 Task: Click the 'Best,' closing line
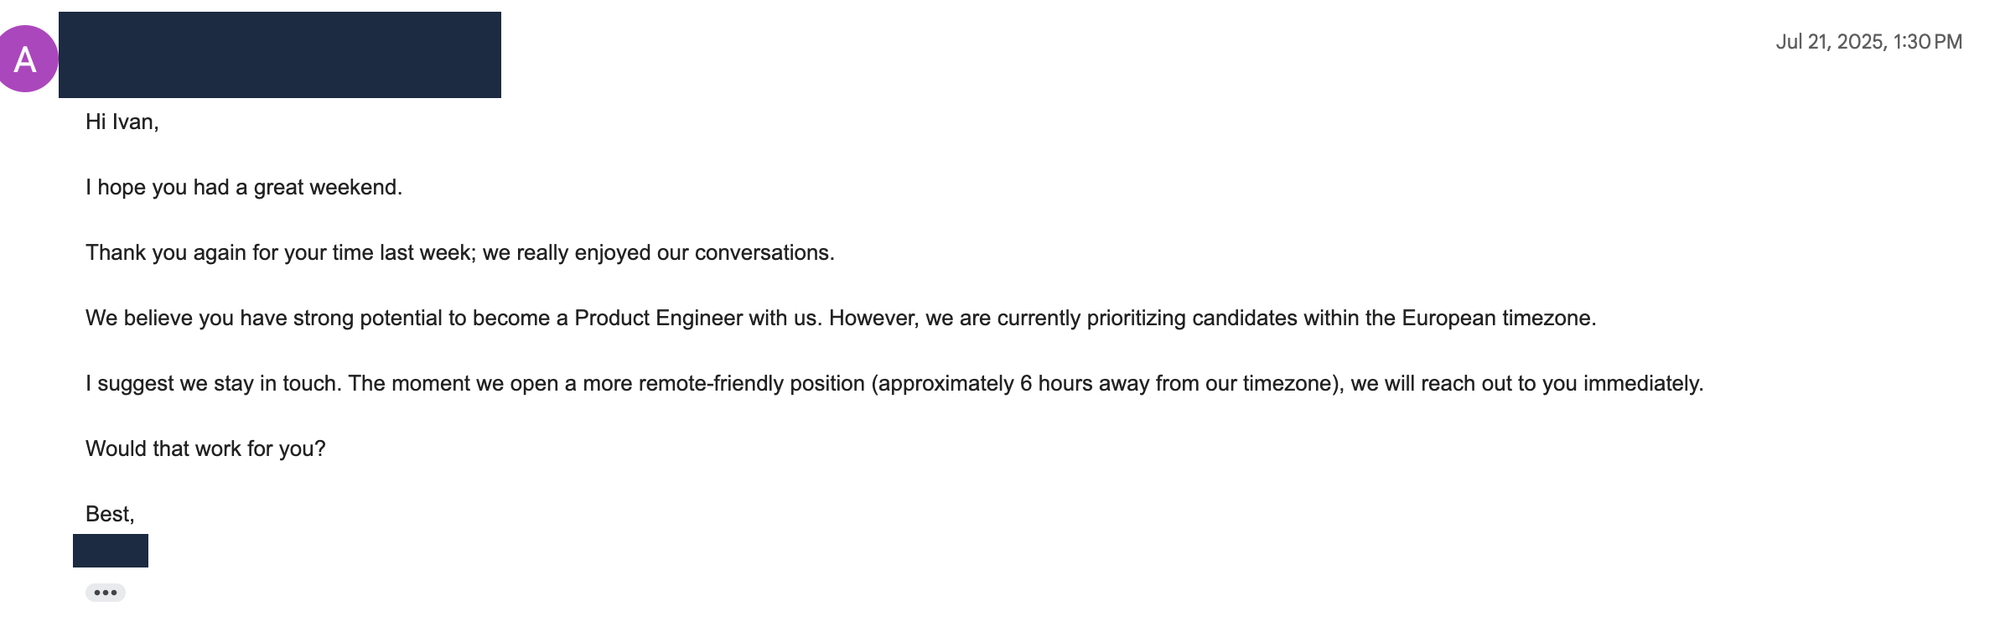pos(110,514)
